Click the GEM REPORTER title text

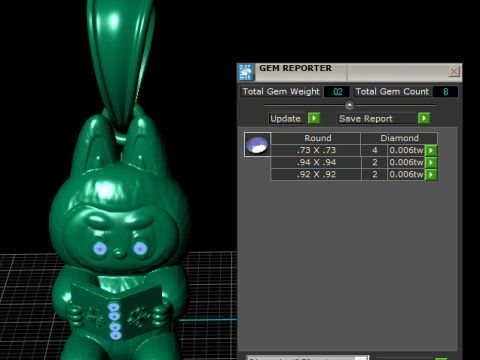pyautogui.click(x=295, y=68)
